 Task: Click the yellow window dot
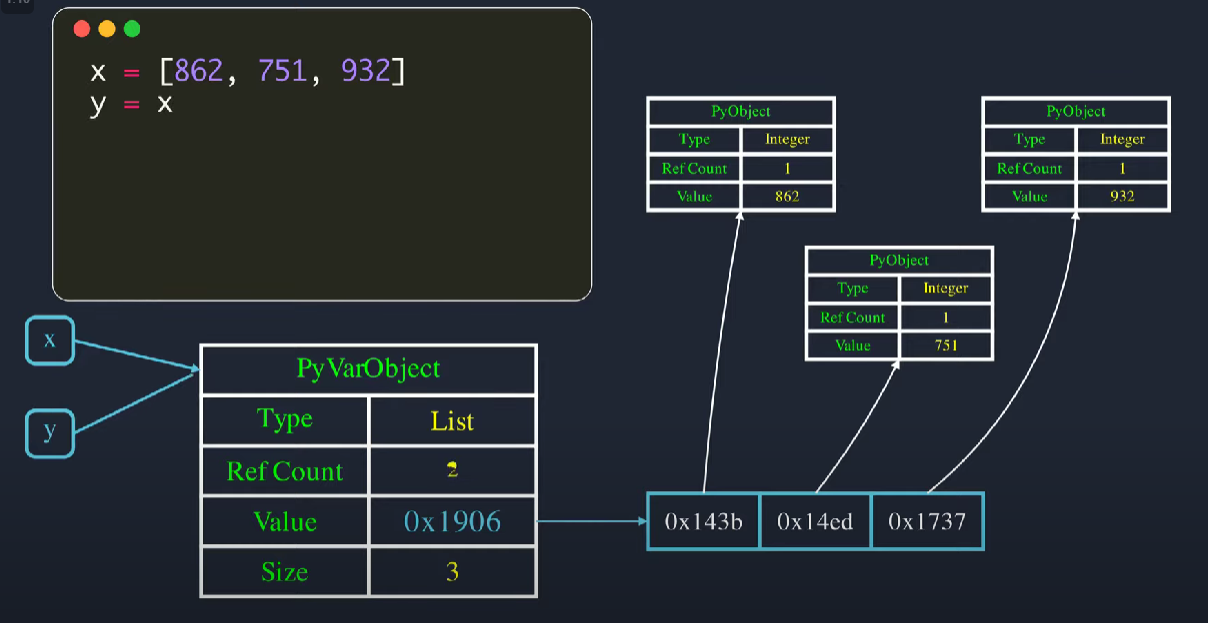click(107, 29)
